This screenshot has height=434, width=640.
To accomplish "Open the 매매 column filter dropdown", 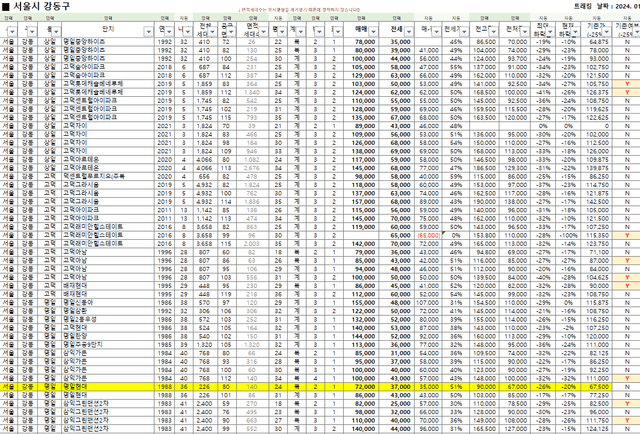I will click(373, 32).
